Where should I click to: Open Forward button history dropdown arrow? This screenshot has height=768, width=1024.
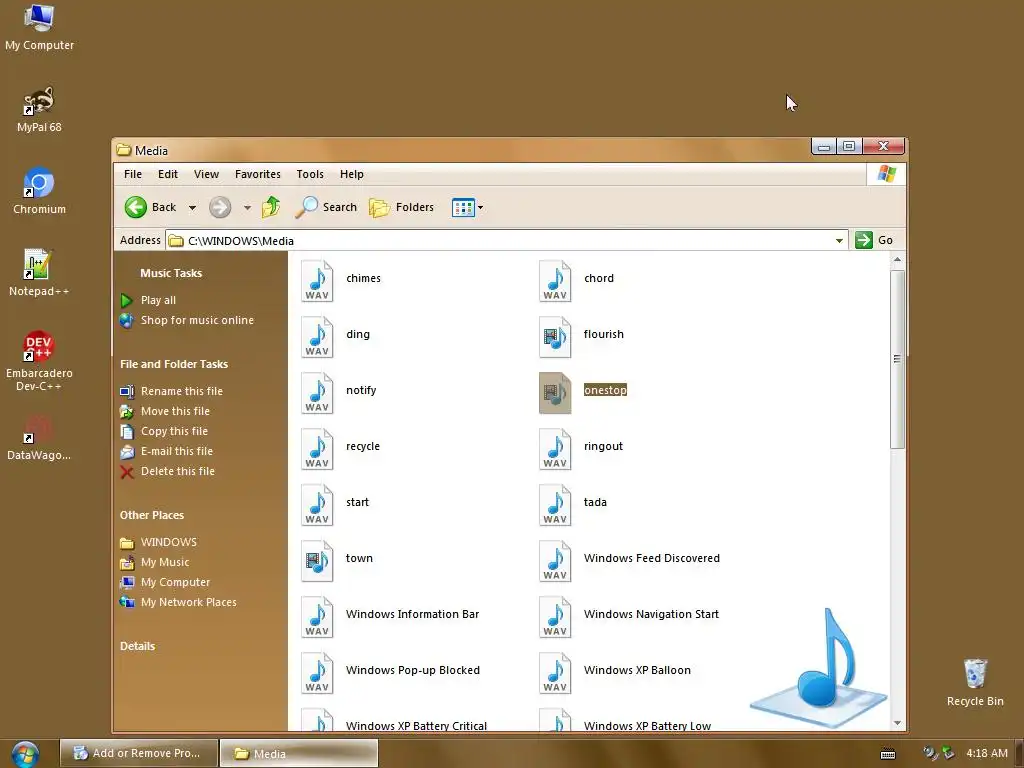click(x=247, y=208)
